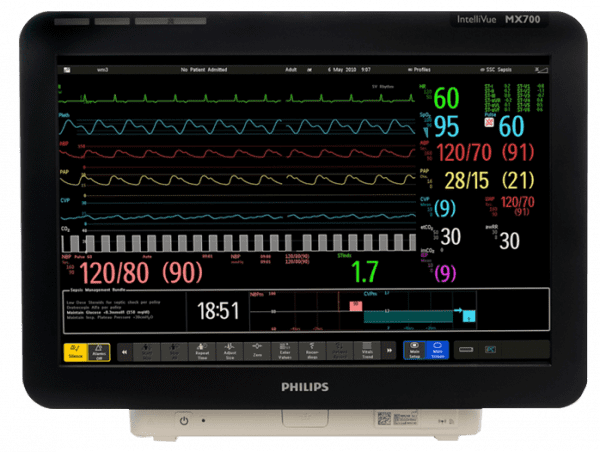Select the Repeat Time SmartKey
The width and height of the screenshot is (600, 452).
click(202, 352)
